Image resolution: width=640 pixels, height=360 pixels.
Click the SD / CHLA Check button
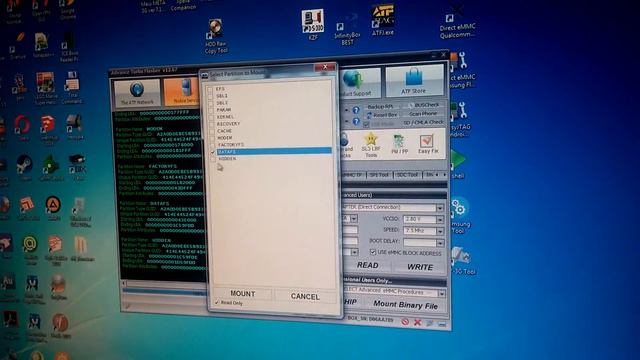[423, 122]
